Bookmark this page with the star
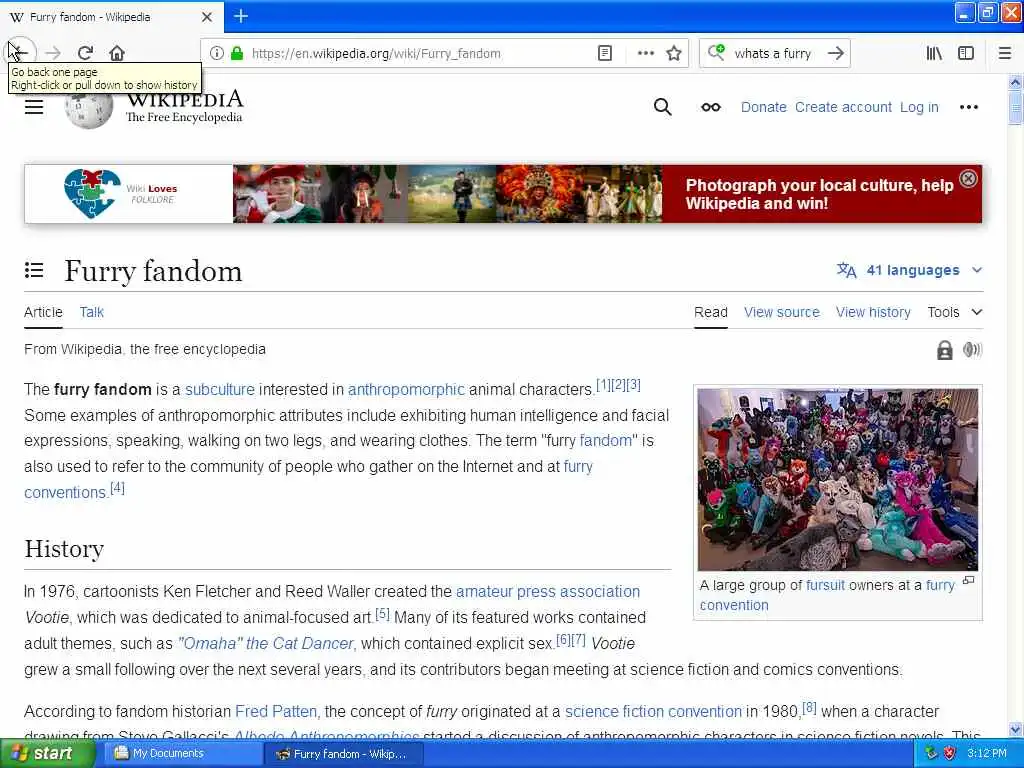The width and height of the screenshot is (1024, 768). 674,53
